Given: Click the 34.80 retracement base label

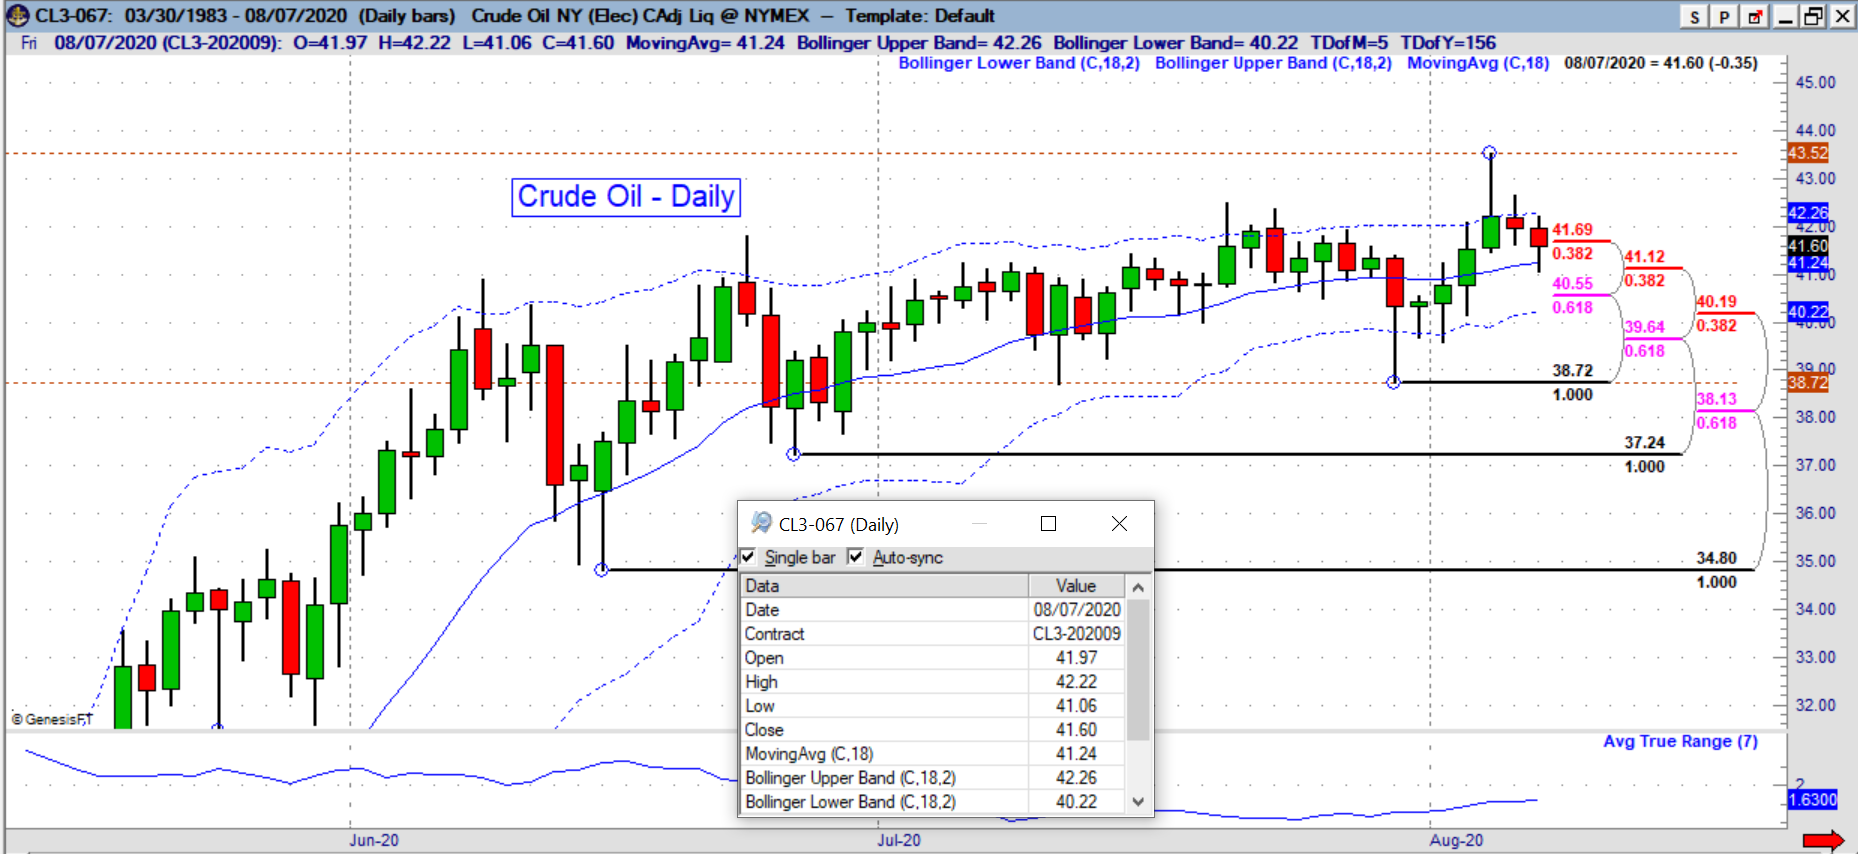Looking at the screenshot, I should click(1716, 558).
